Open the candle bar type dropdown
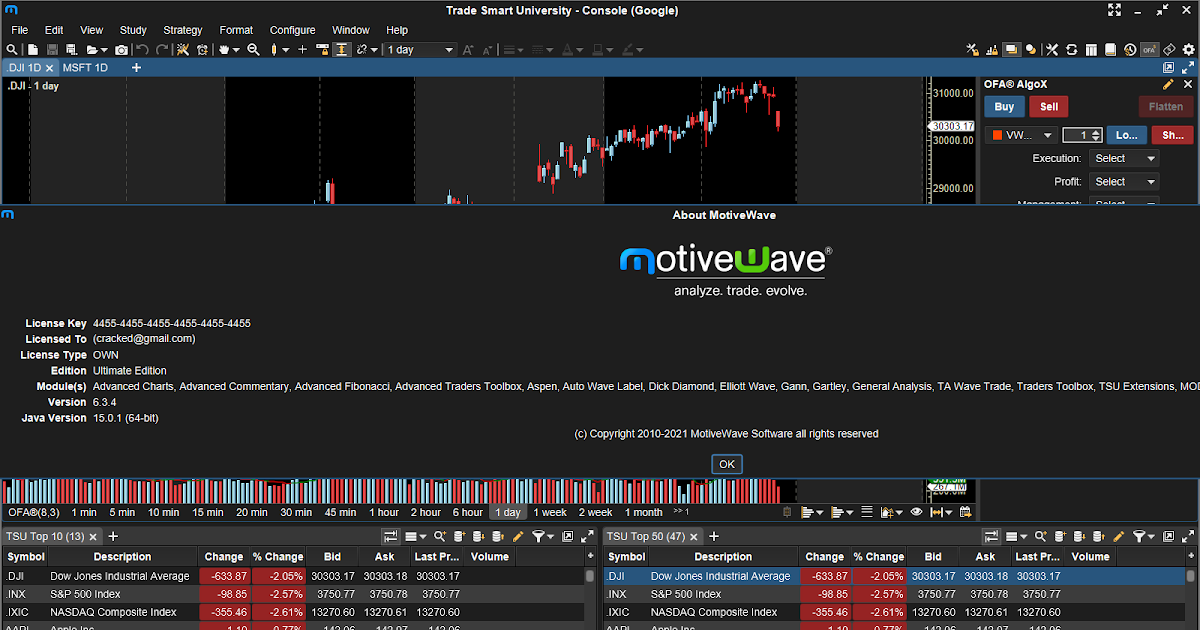 [285, 49]
